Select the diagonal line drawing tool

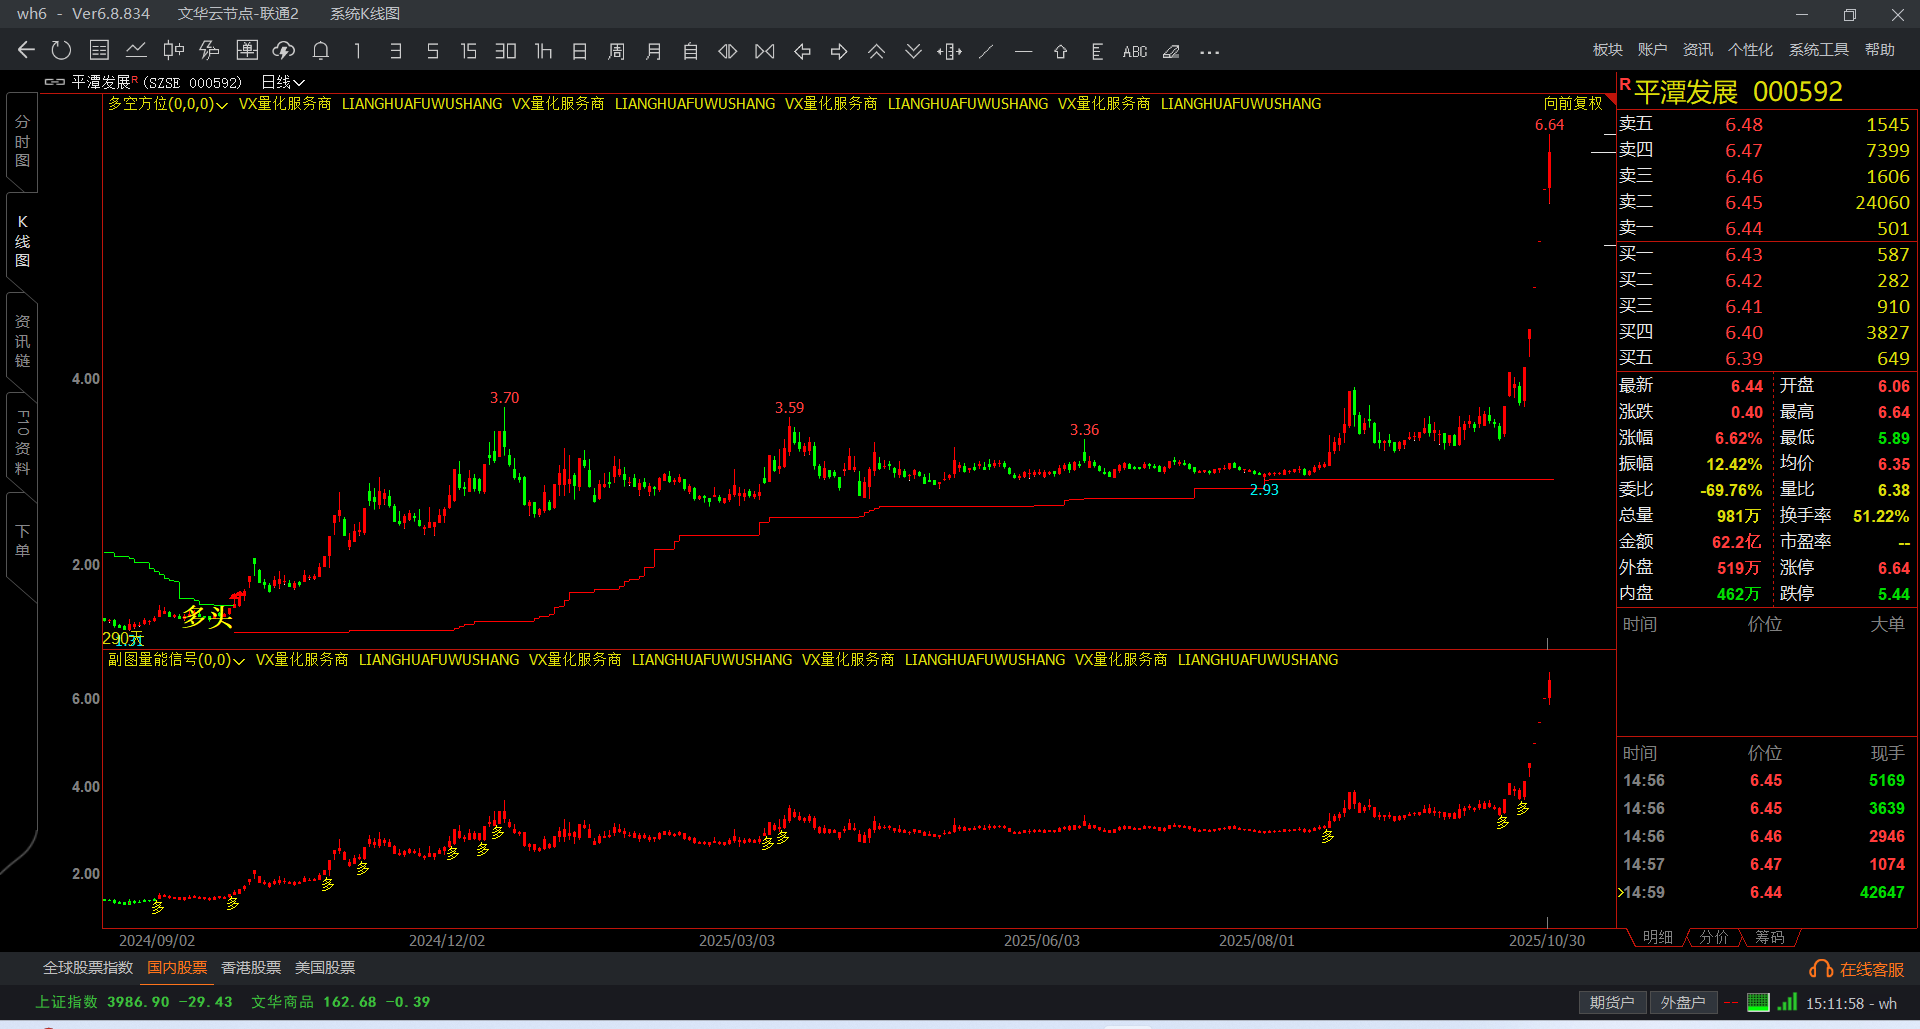click(x=987, y=51)
